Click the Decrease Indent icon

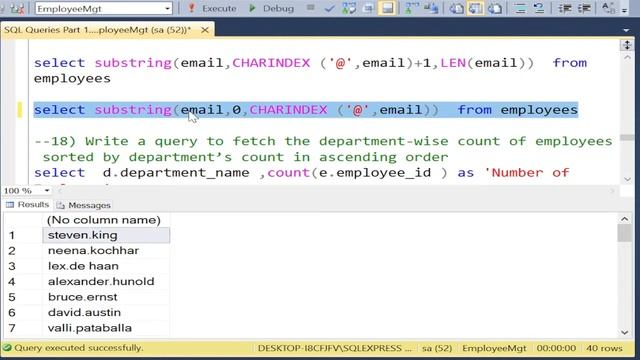click(x=564, y=8)
